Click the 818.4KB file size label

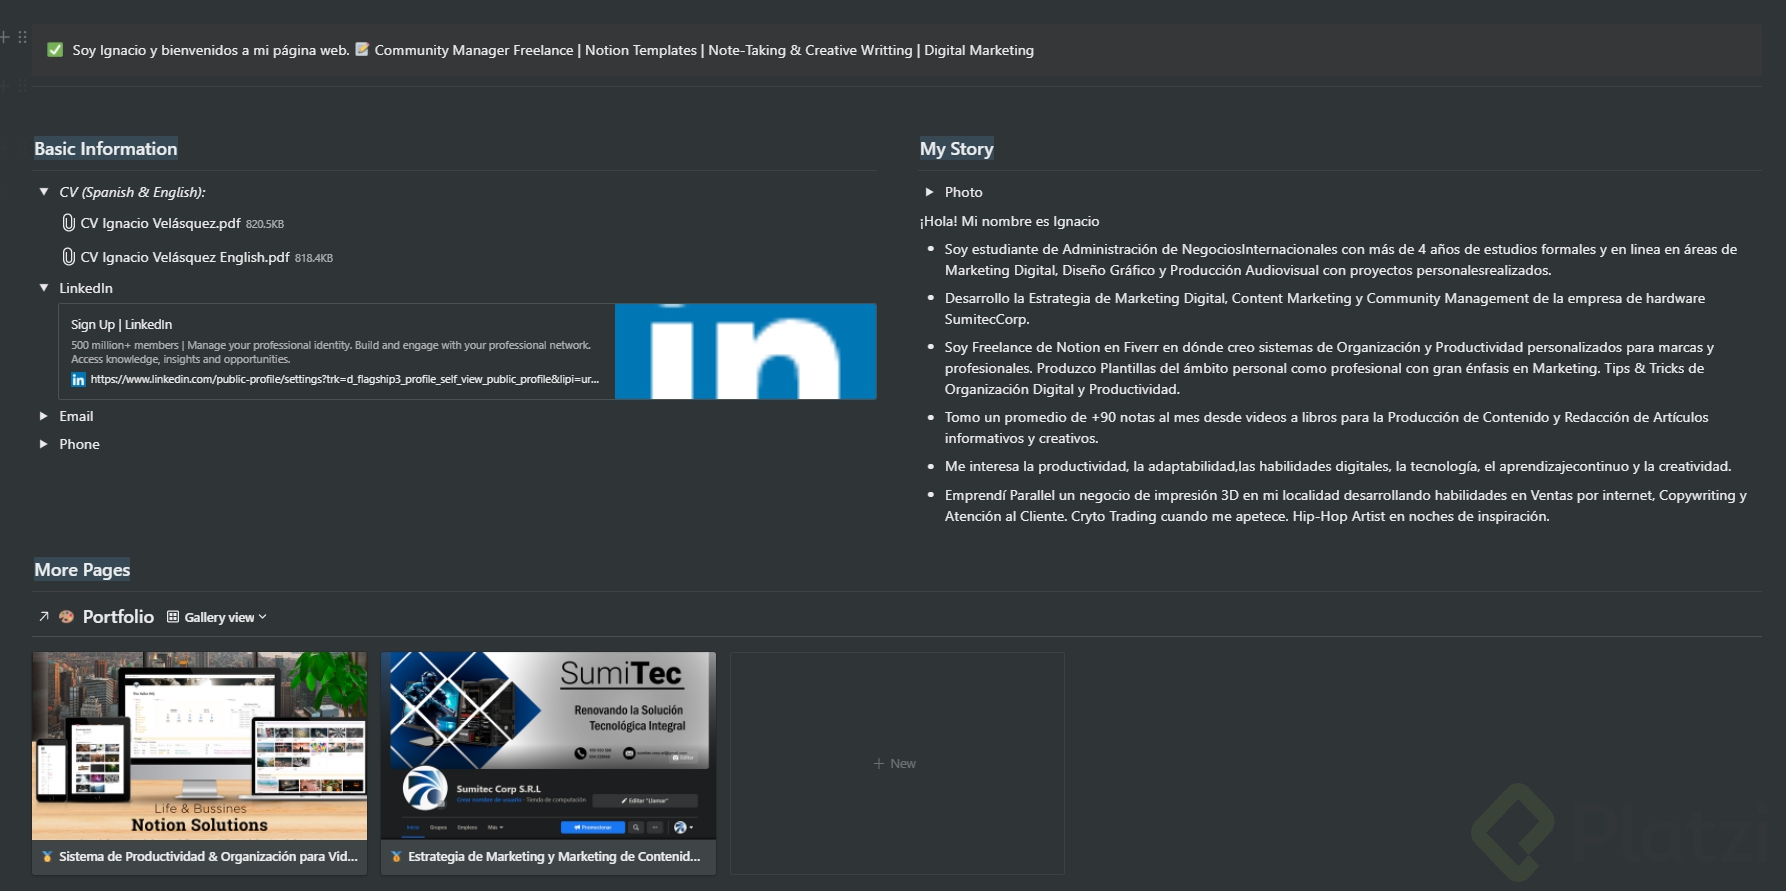coord(314,258)
